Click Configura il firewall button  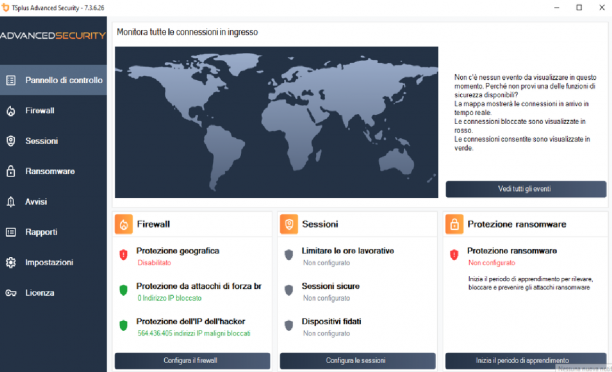(192, 361)
